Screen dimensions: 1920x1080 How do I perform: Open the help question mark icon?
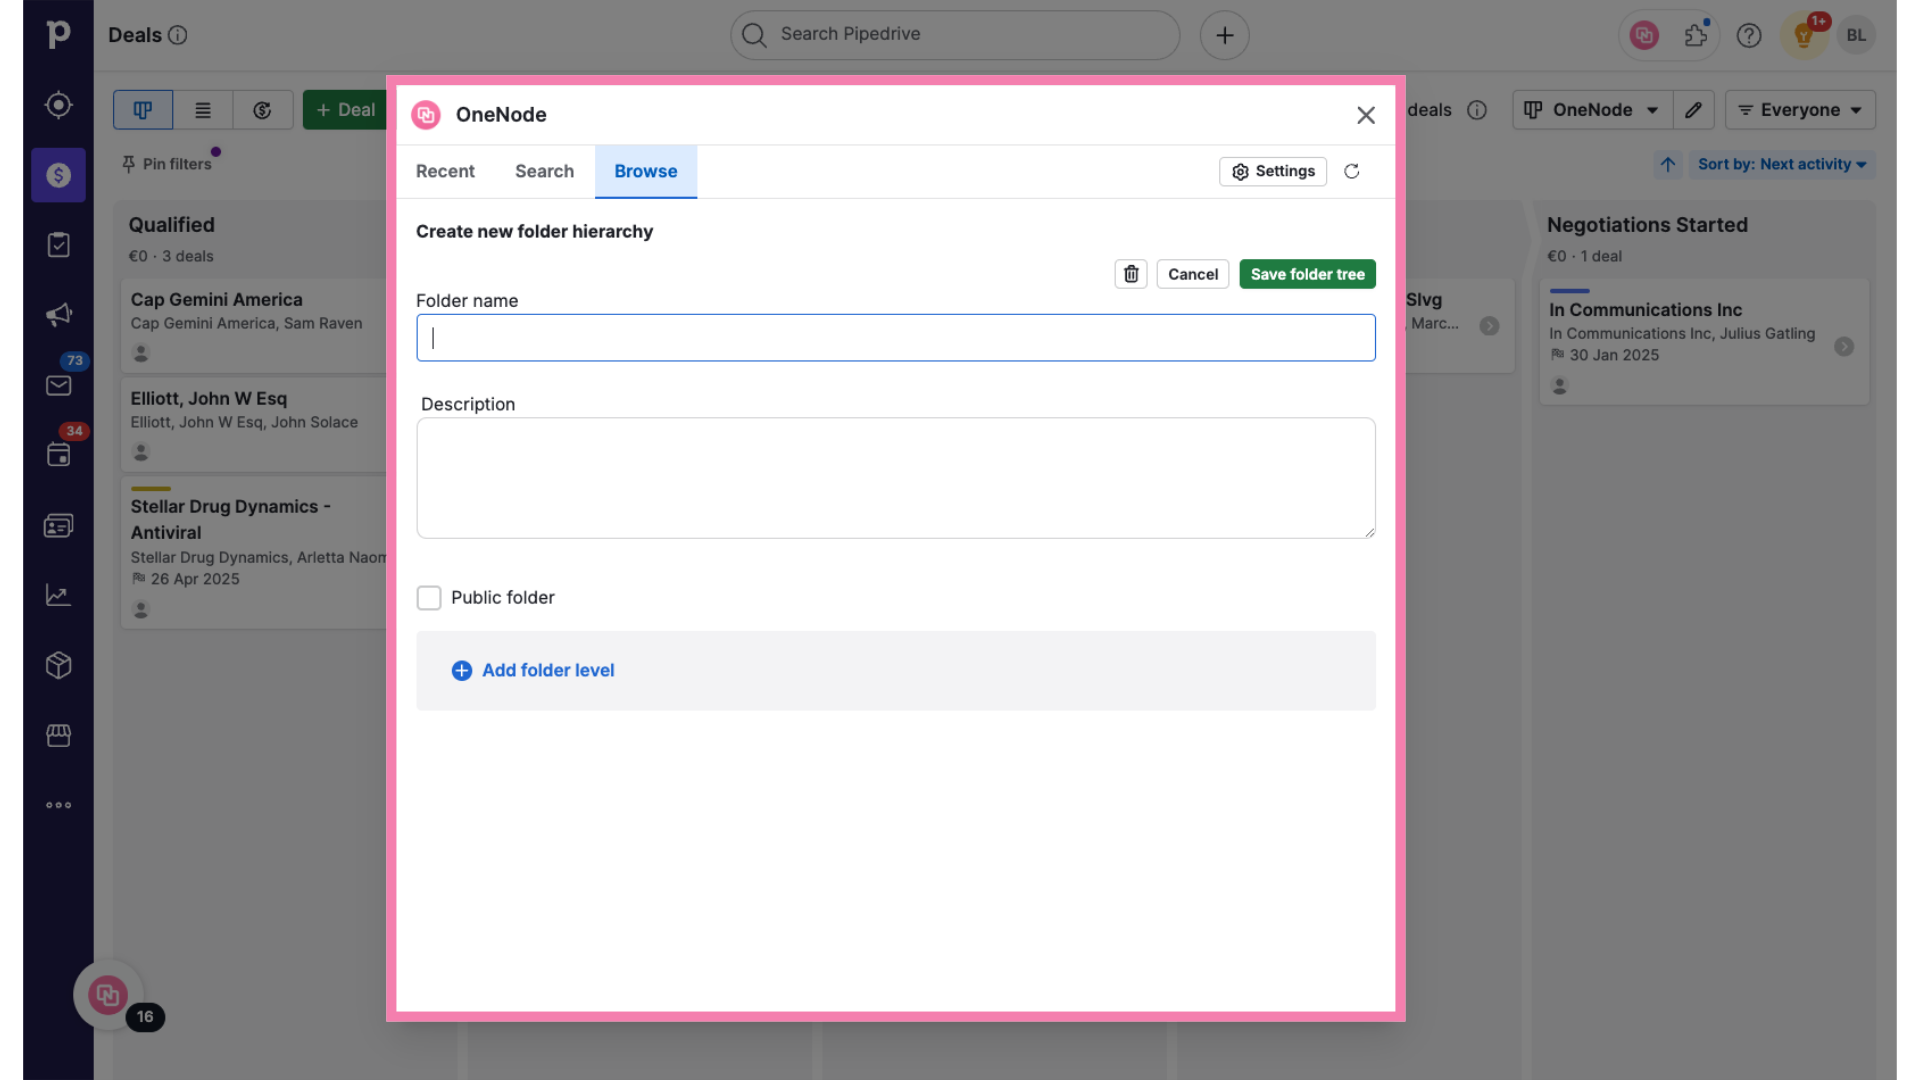pos(1748,35)
